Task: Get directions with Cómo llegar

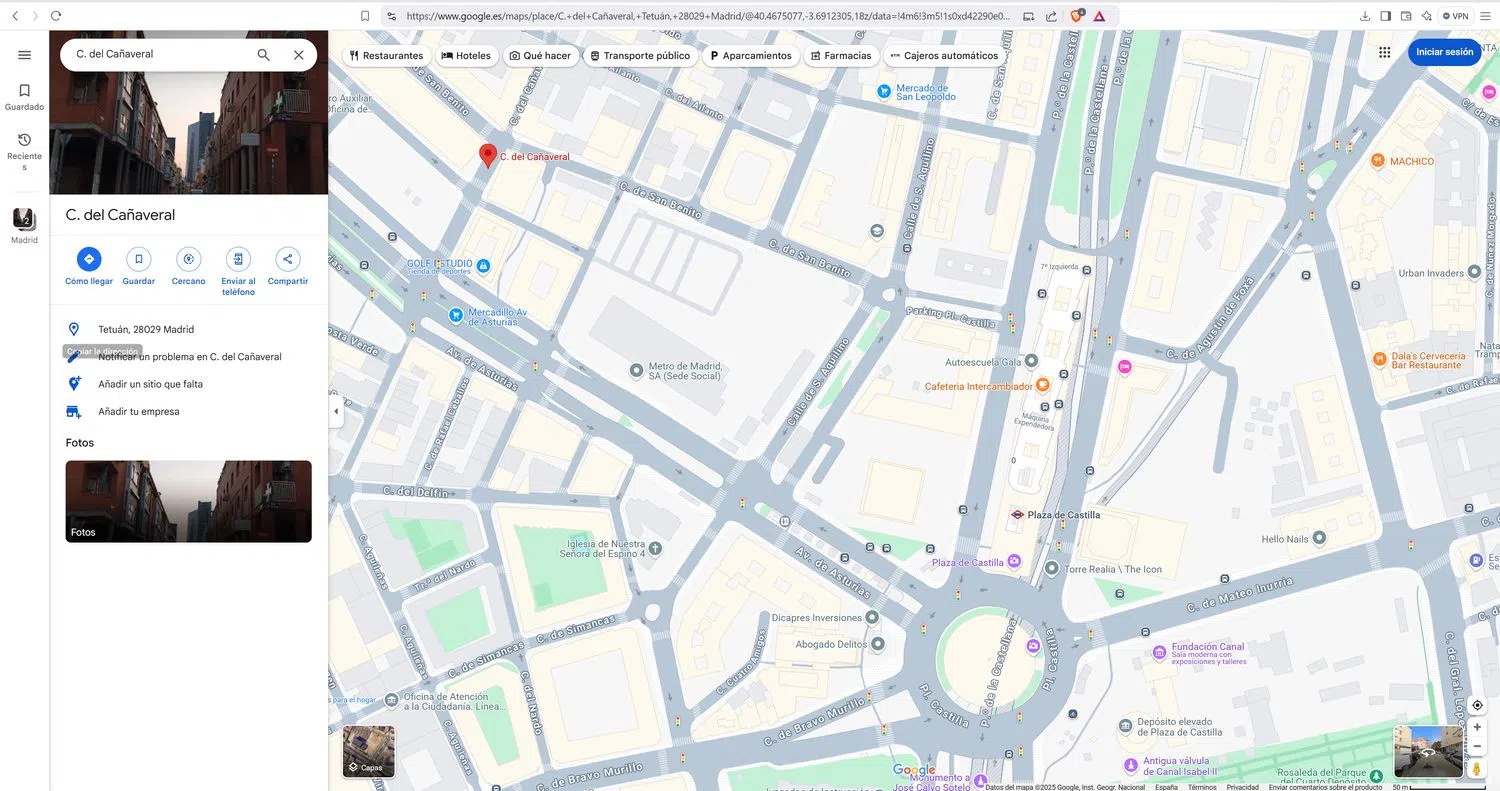Action: pos(89,259)
